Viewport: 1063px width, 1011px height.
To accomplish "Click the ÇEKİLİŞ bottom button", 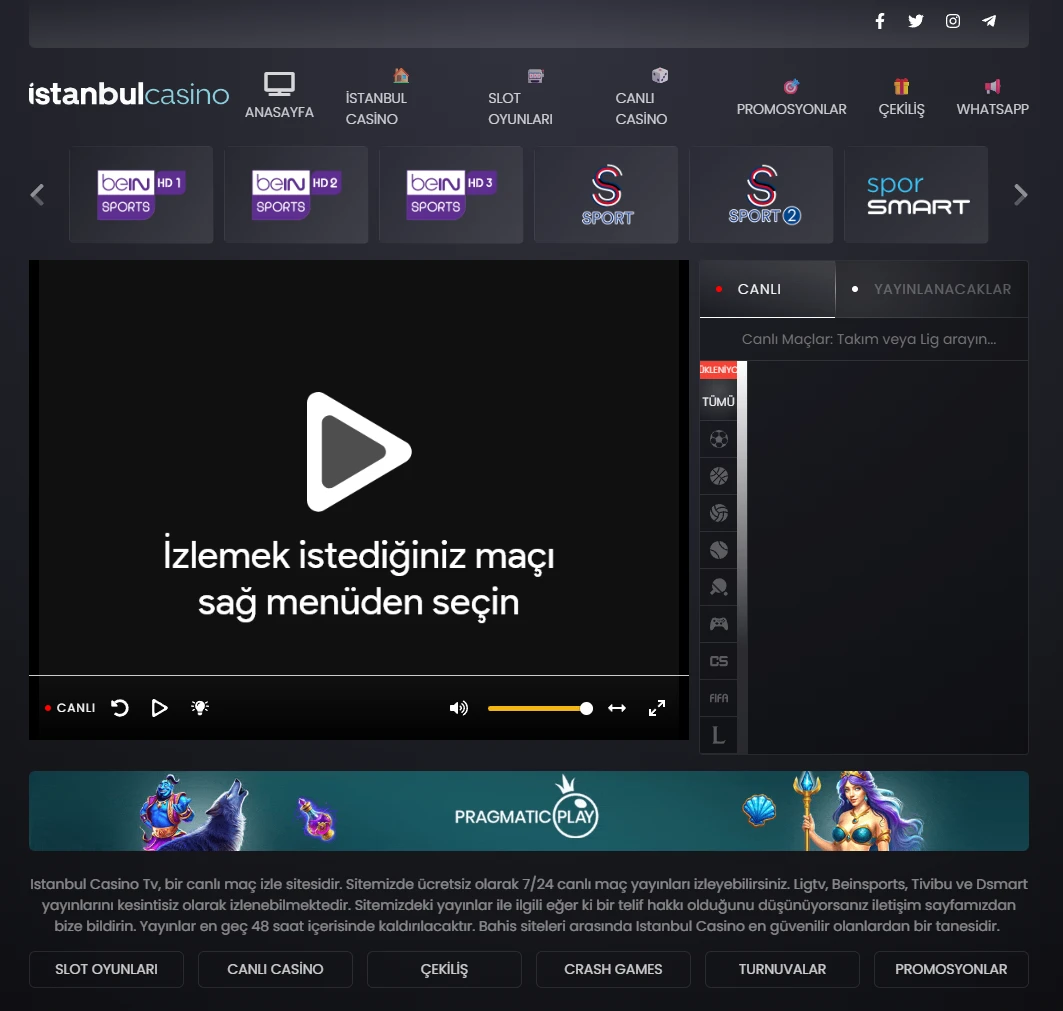I will click(444, 969).
